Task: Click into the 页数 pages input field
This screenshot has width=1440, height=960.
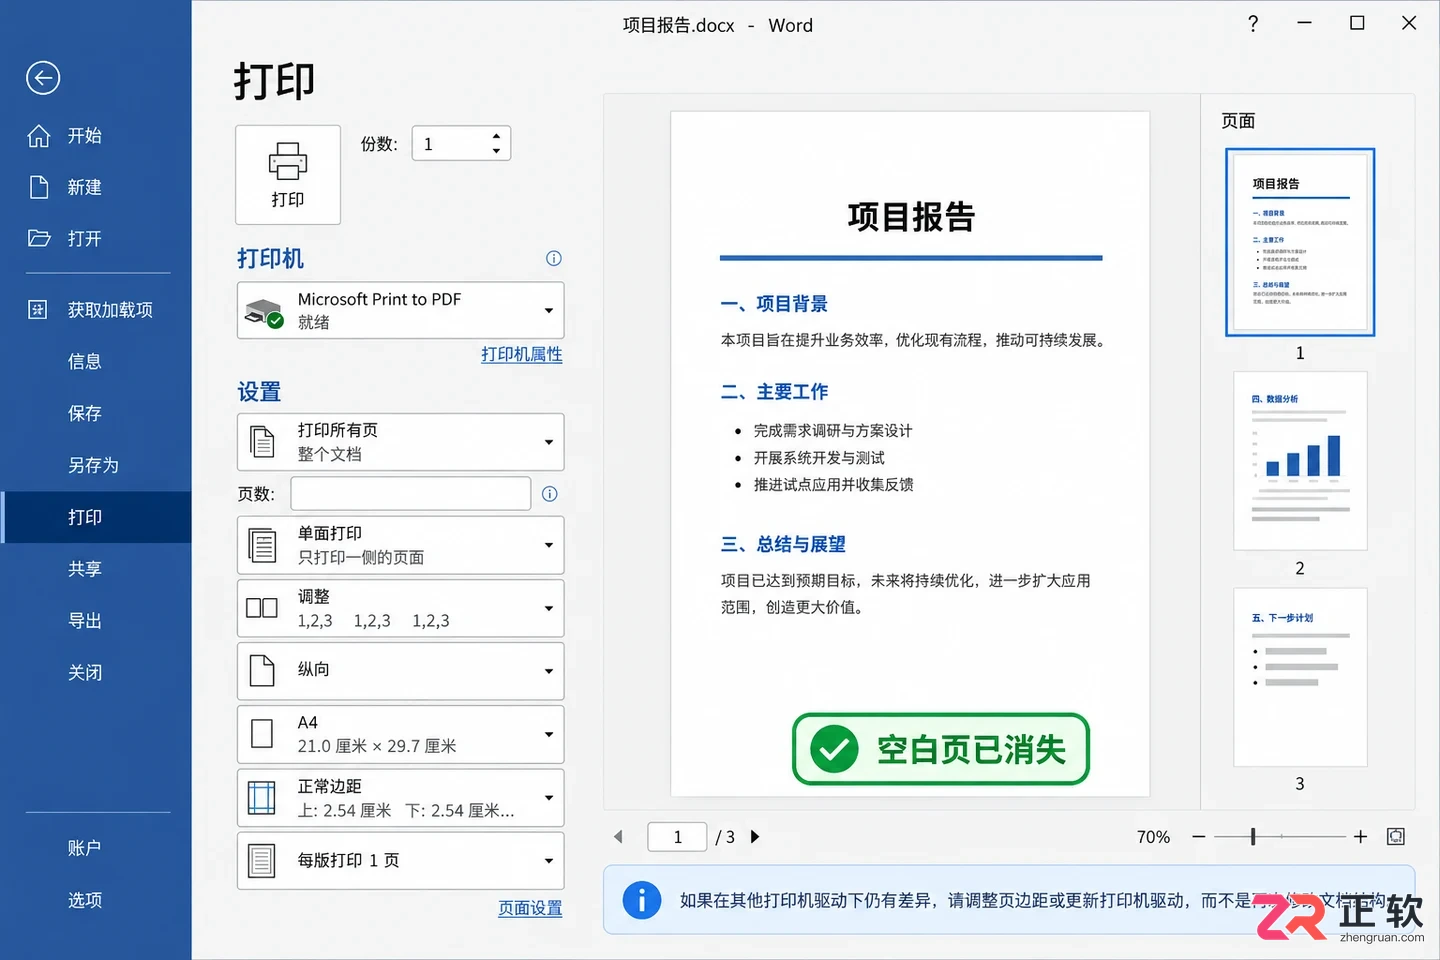Action: [411, 494]
